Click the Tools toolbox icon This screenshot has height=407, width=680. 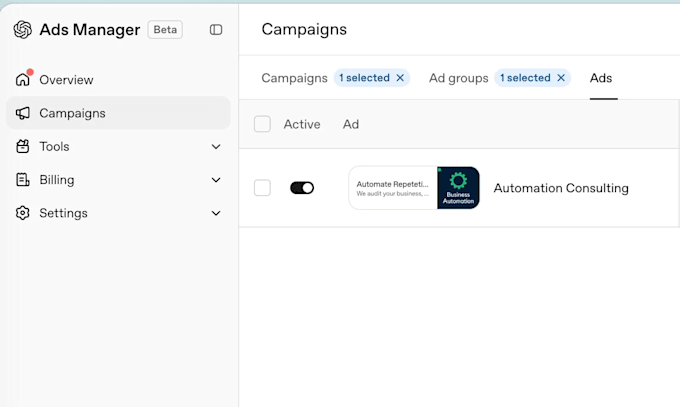[x=23, y=147]
